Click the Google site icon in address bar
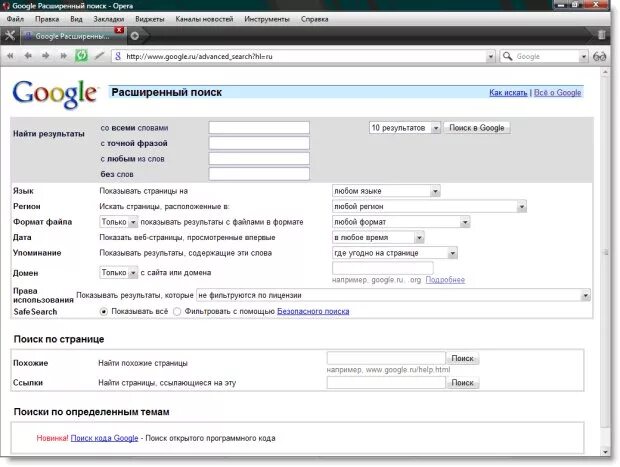 (x=118, y=56)
